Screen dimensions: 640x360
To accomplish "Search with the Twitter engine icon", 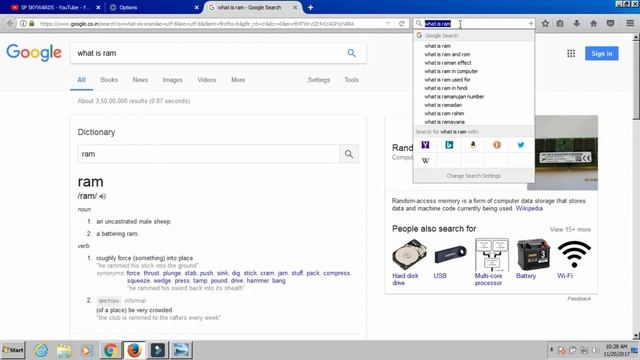I will [x=521, y=145].
